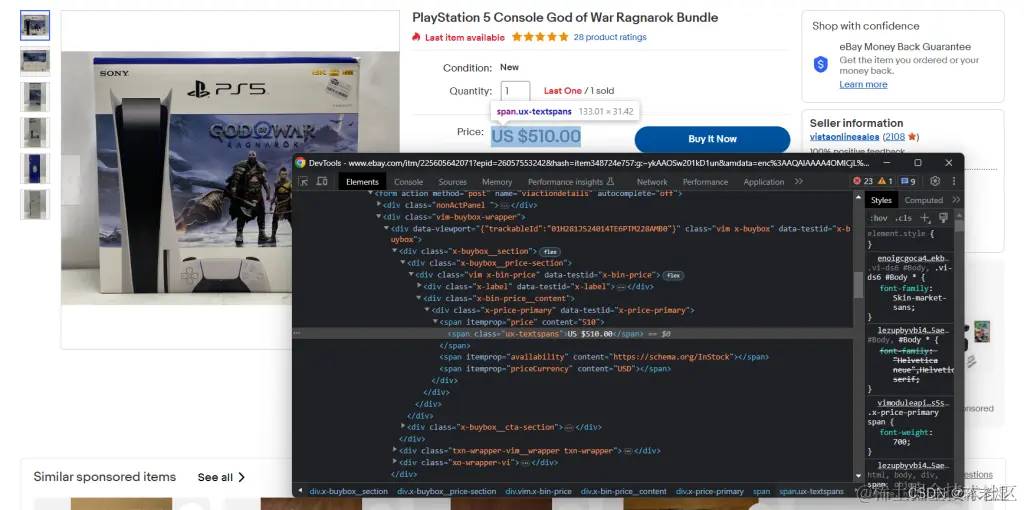Switch to the Console tab

[409, 182]
